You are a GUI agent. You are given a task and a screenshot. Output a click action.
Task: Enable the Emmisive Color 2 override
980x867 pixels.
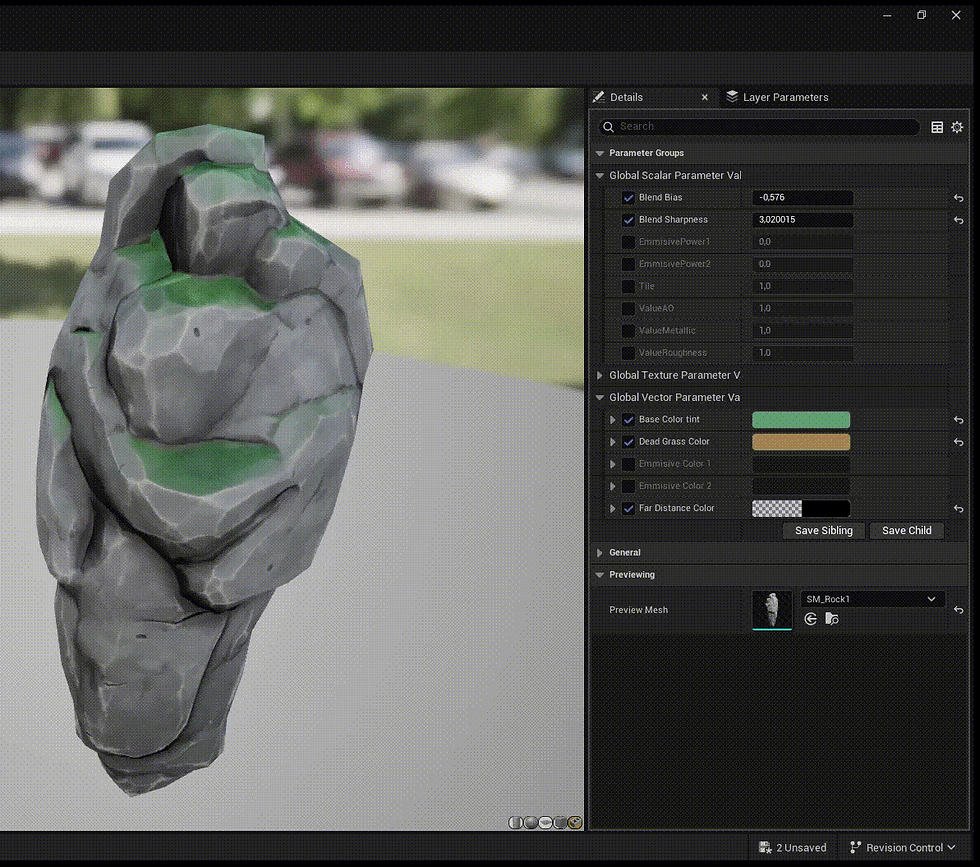[628, 486]
